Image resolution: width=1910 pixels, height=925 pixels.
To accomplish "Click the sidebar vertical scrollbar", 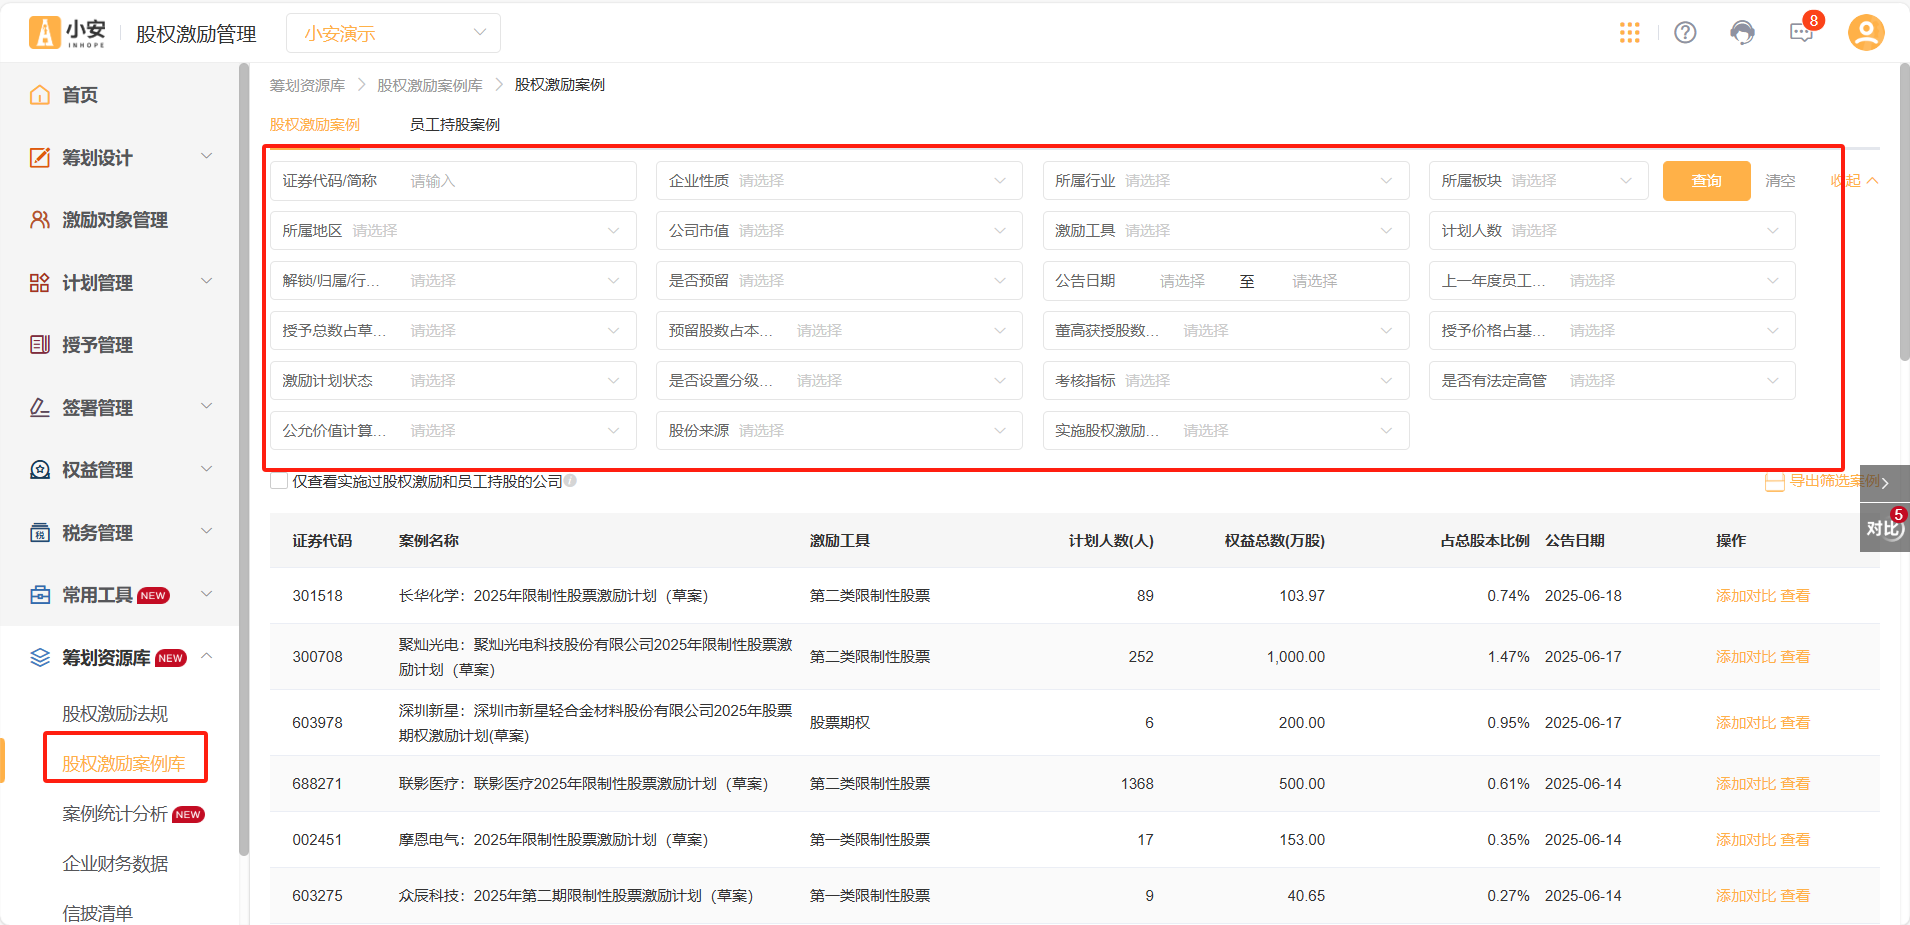I will [244, 460].
